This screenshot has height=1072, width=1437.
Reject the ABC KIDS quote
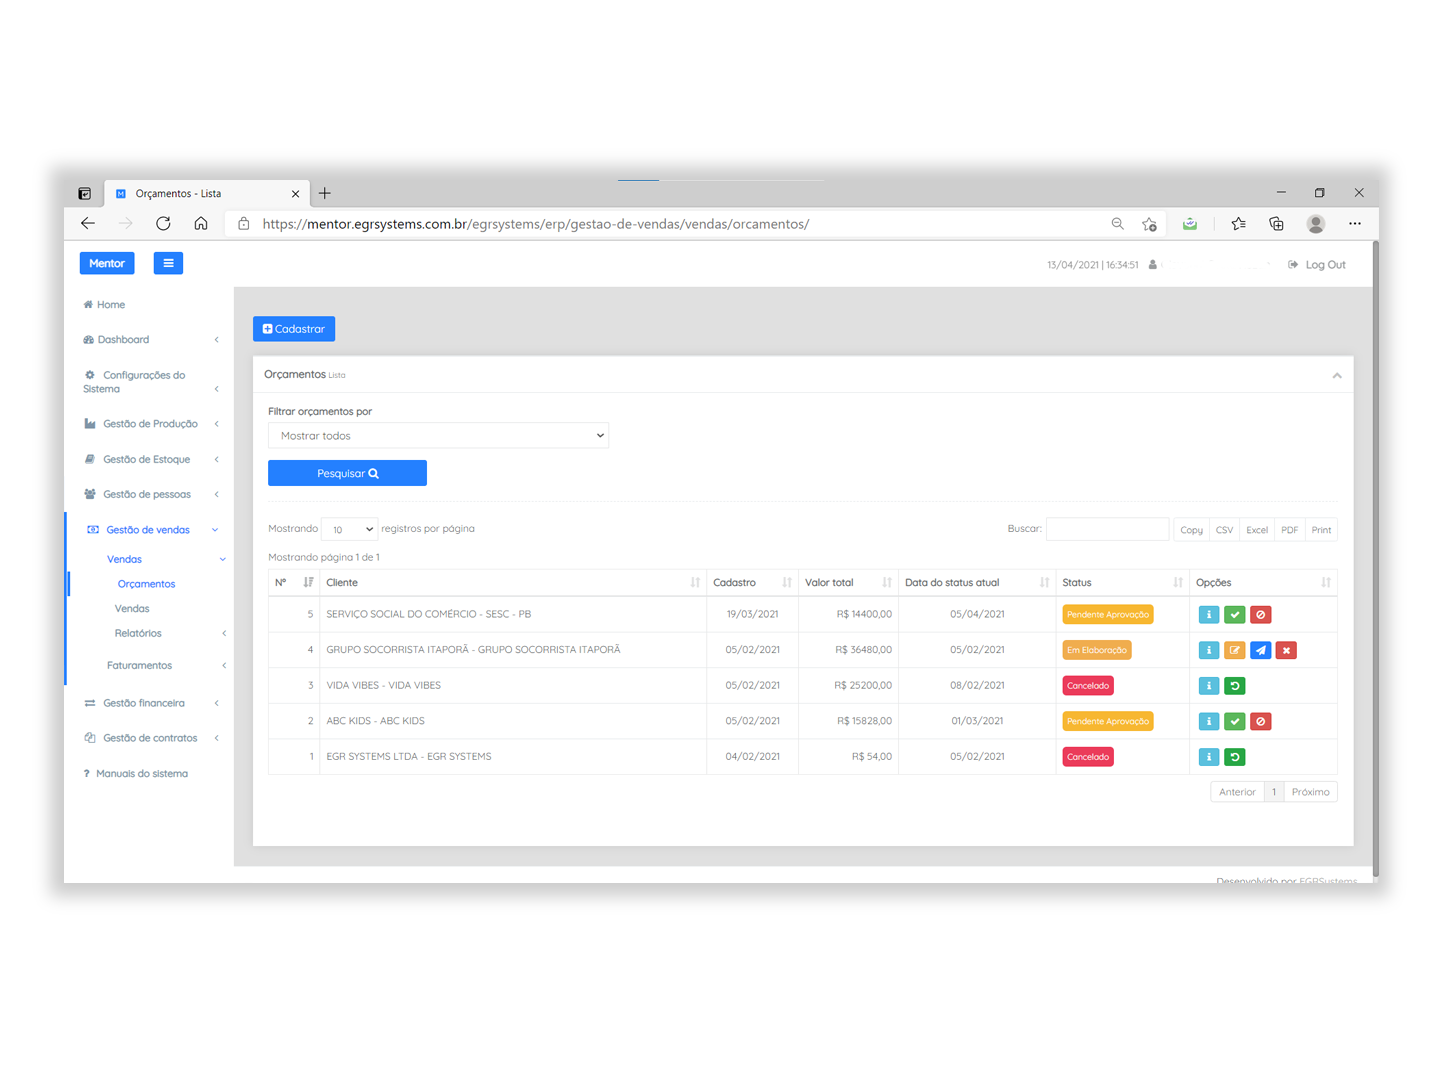(1260, 721)
